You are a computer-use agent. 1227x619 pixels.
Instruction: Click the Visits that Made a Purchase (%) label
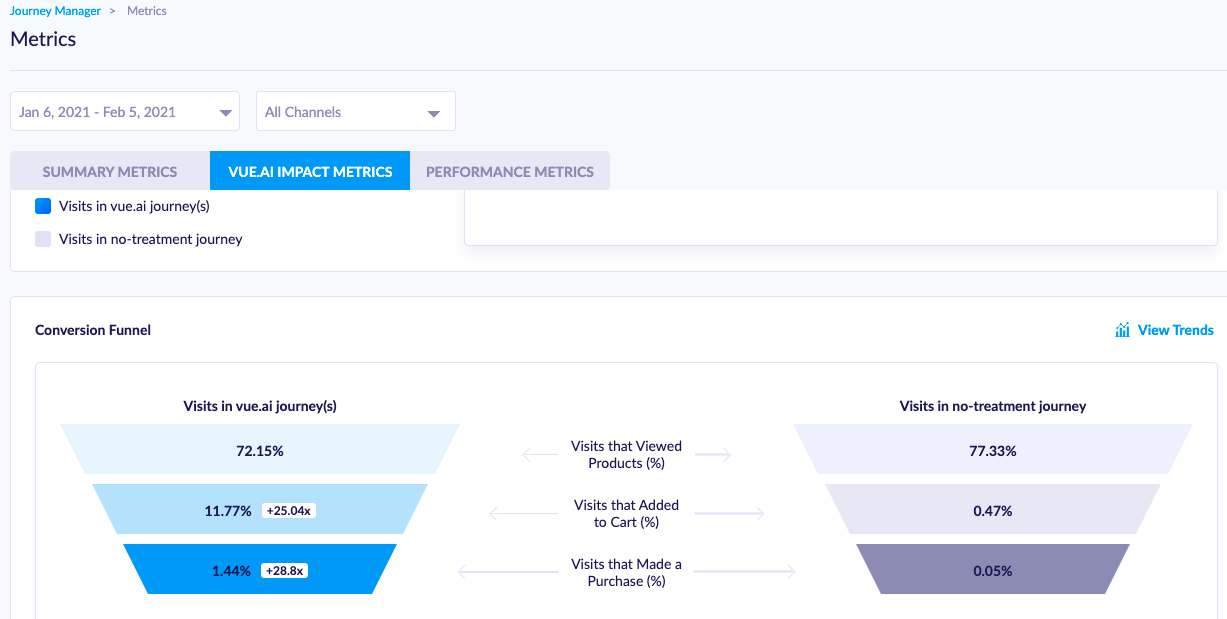(x=627, y=572)
